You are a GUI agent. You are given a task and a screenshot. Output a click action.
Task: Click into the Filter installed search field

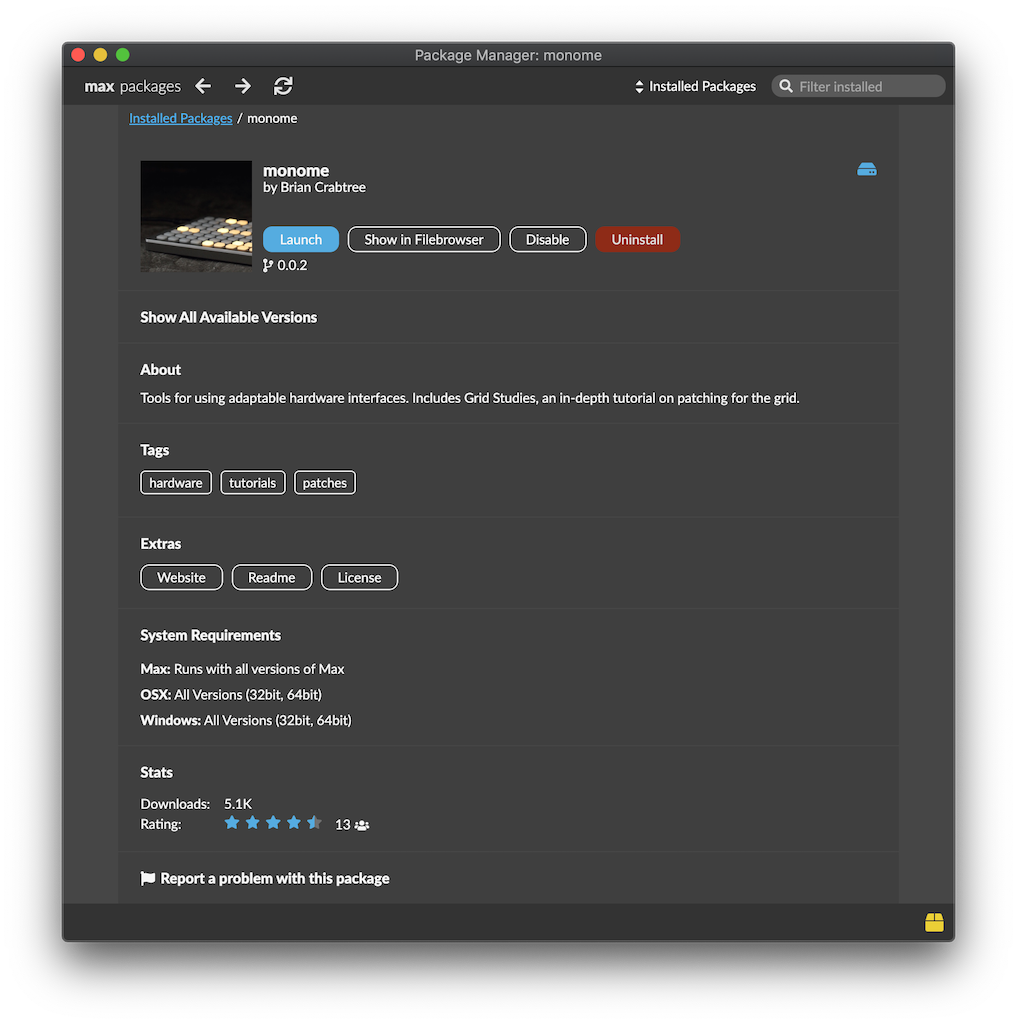pyautogui.click(x=858, y=86)
